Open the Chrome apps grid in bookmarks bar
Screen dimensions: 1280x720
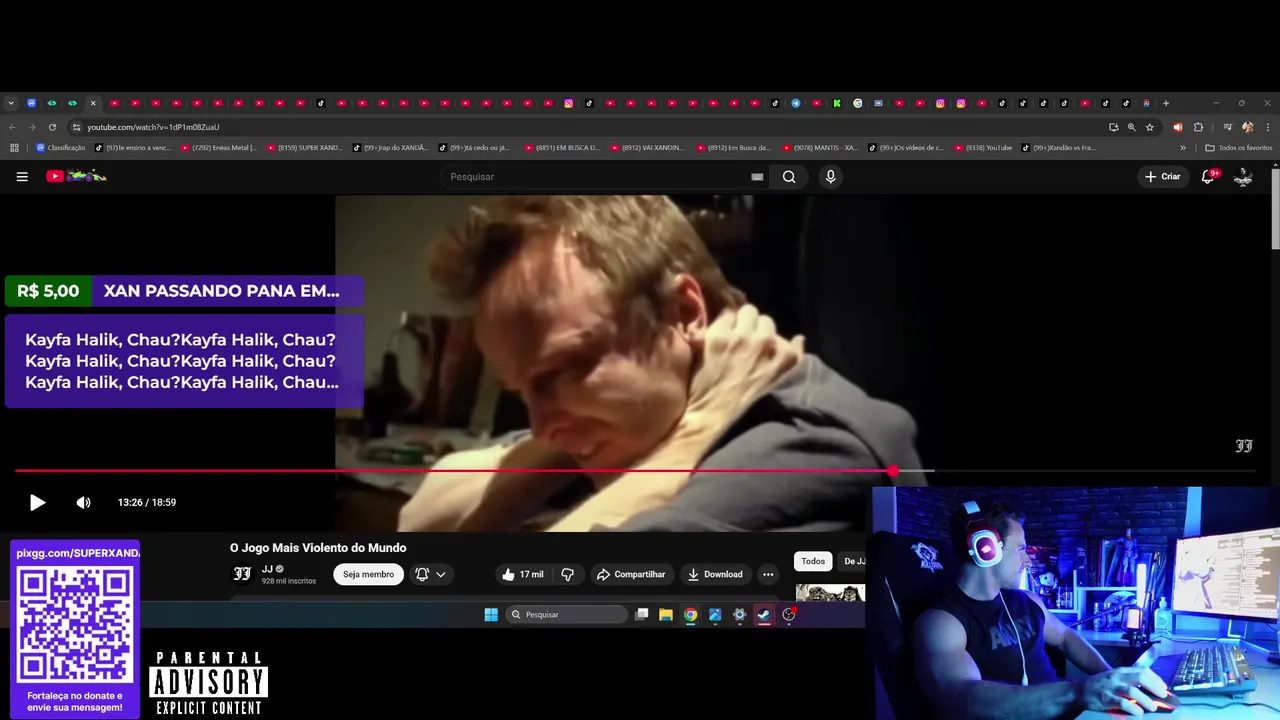pyautogui.click(x=14, y=147)
